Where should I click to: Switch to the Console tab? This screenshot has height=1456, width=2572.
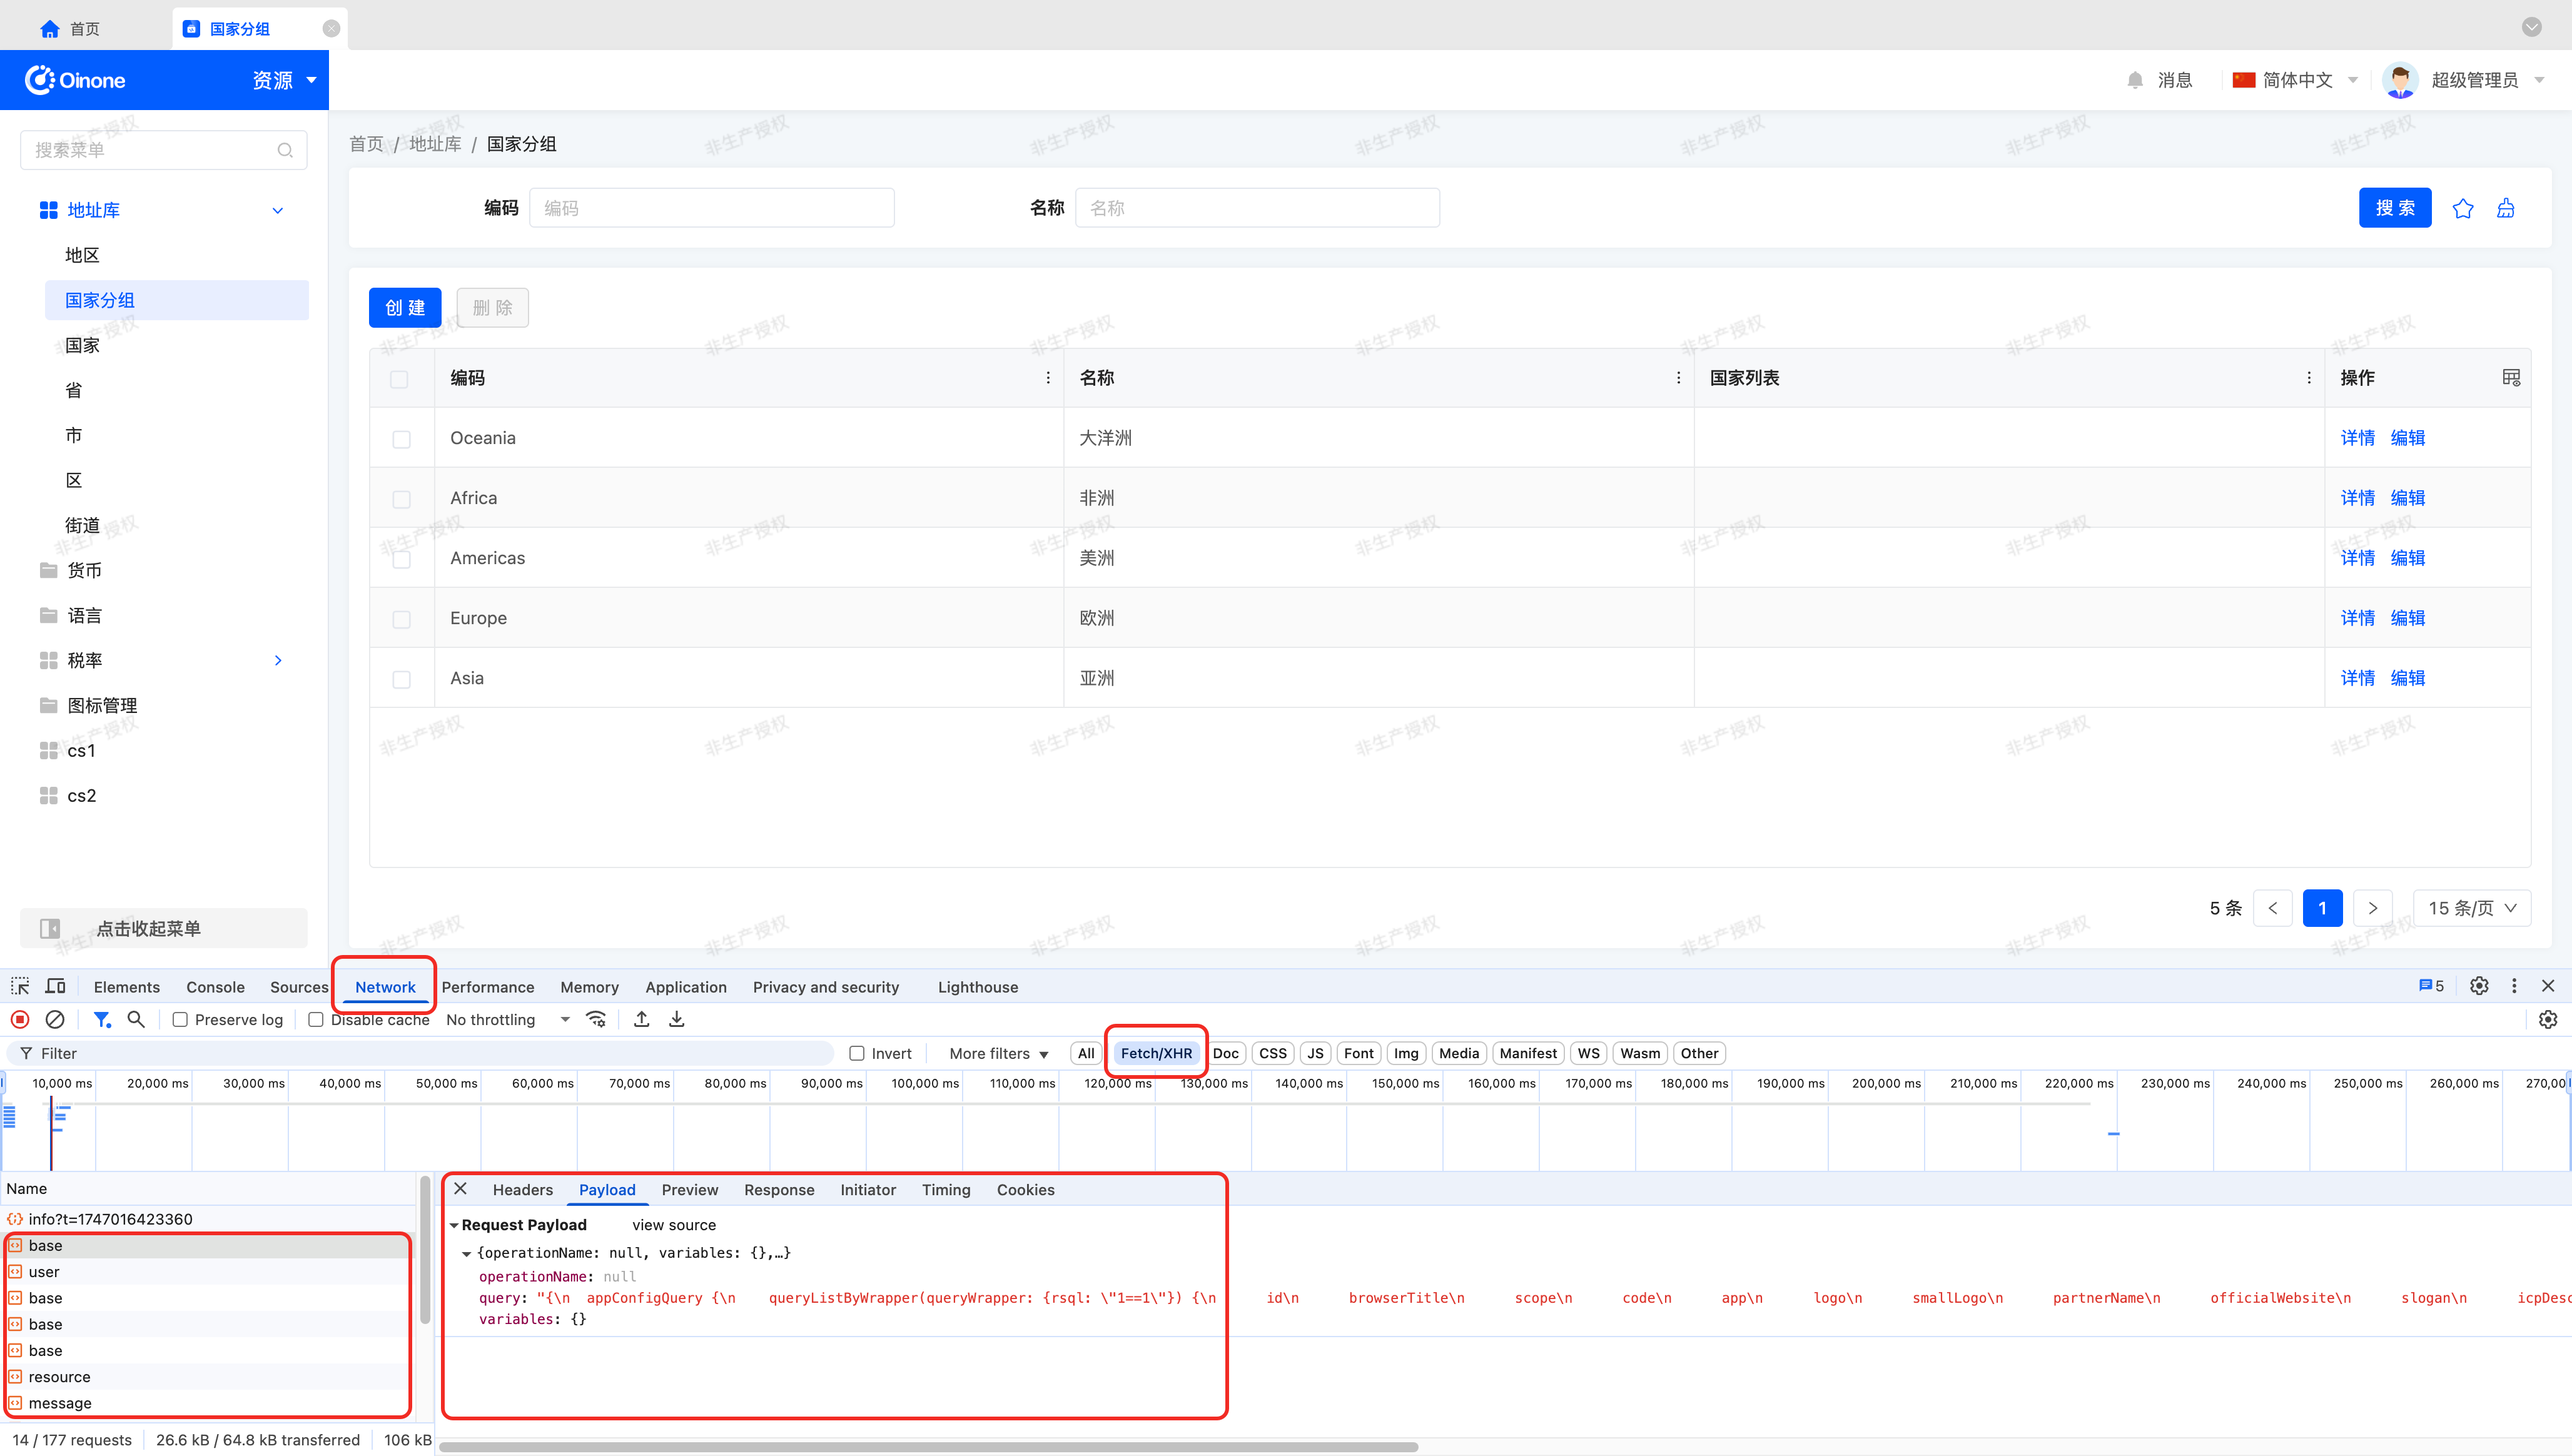click(215, 987)
